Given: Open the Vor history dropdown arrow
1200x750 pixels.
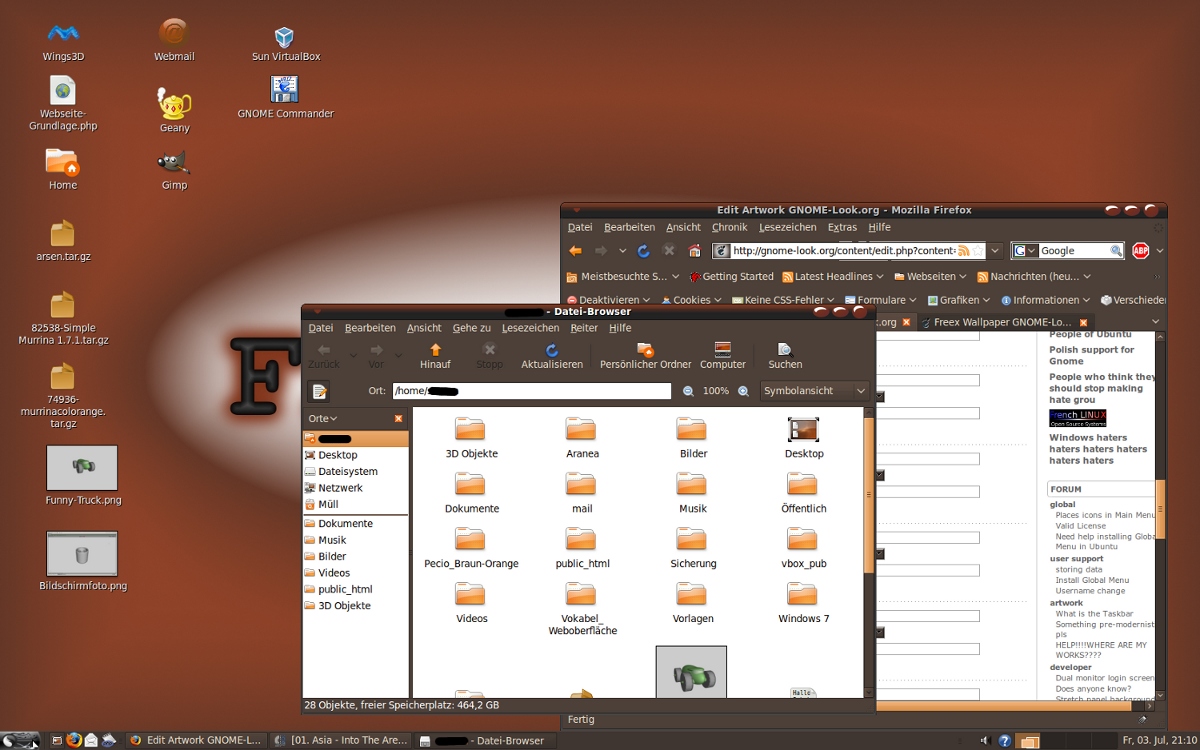Looking at the screenshot, I should coord(399,354).
